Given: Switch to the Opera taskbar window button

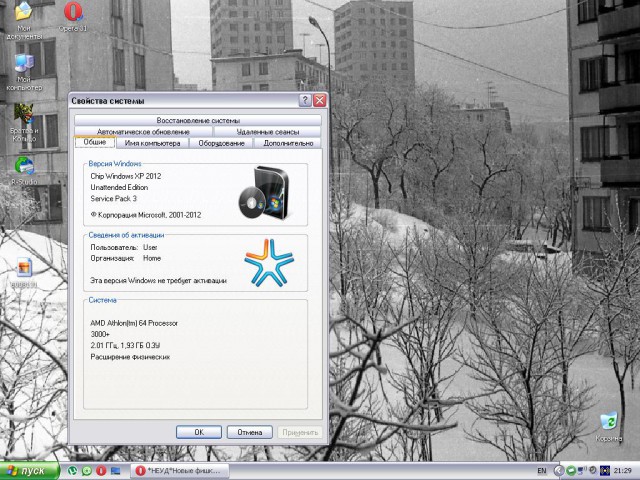Looking at the screenshot, I should point(180,471).
